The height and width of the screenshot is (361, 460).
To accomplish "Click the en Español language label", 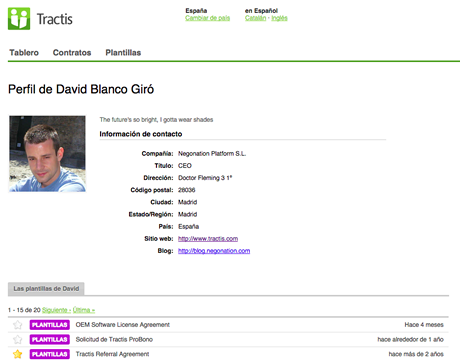I will pyautogui.click(x=261, y=11).
